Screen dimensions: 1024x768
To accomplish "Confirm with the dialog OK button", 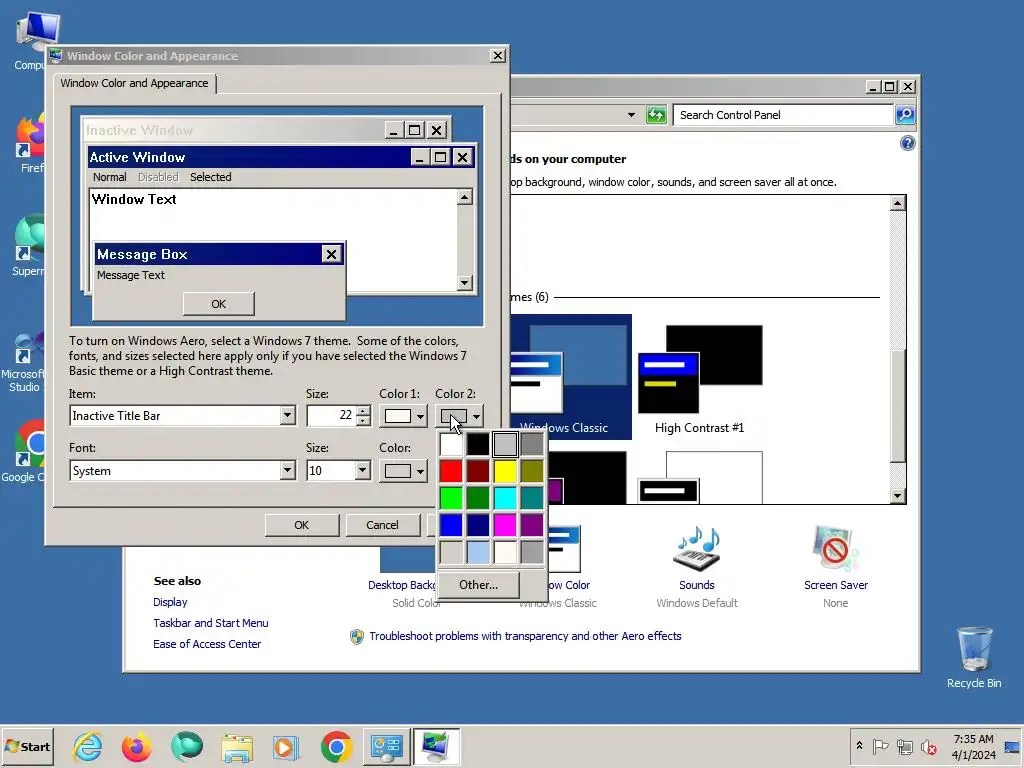I will pos(302,525).
